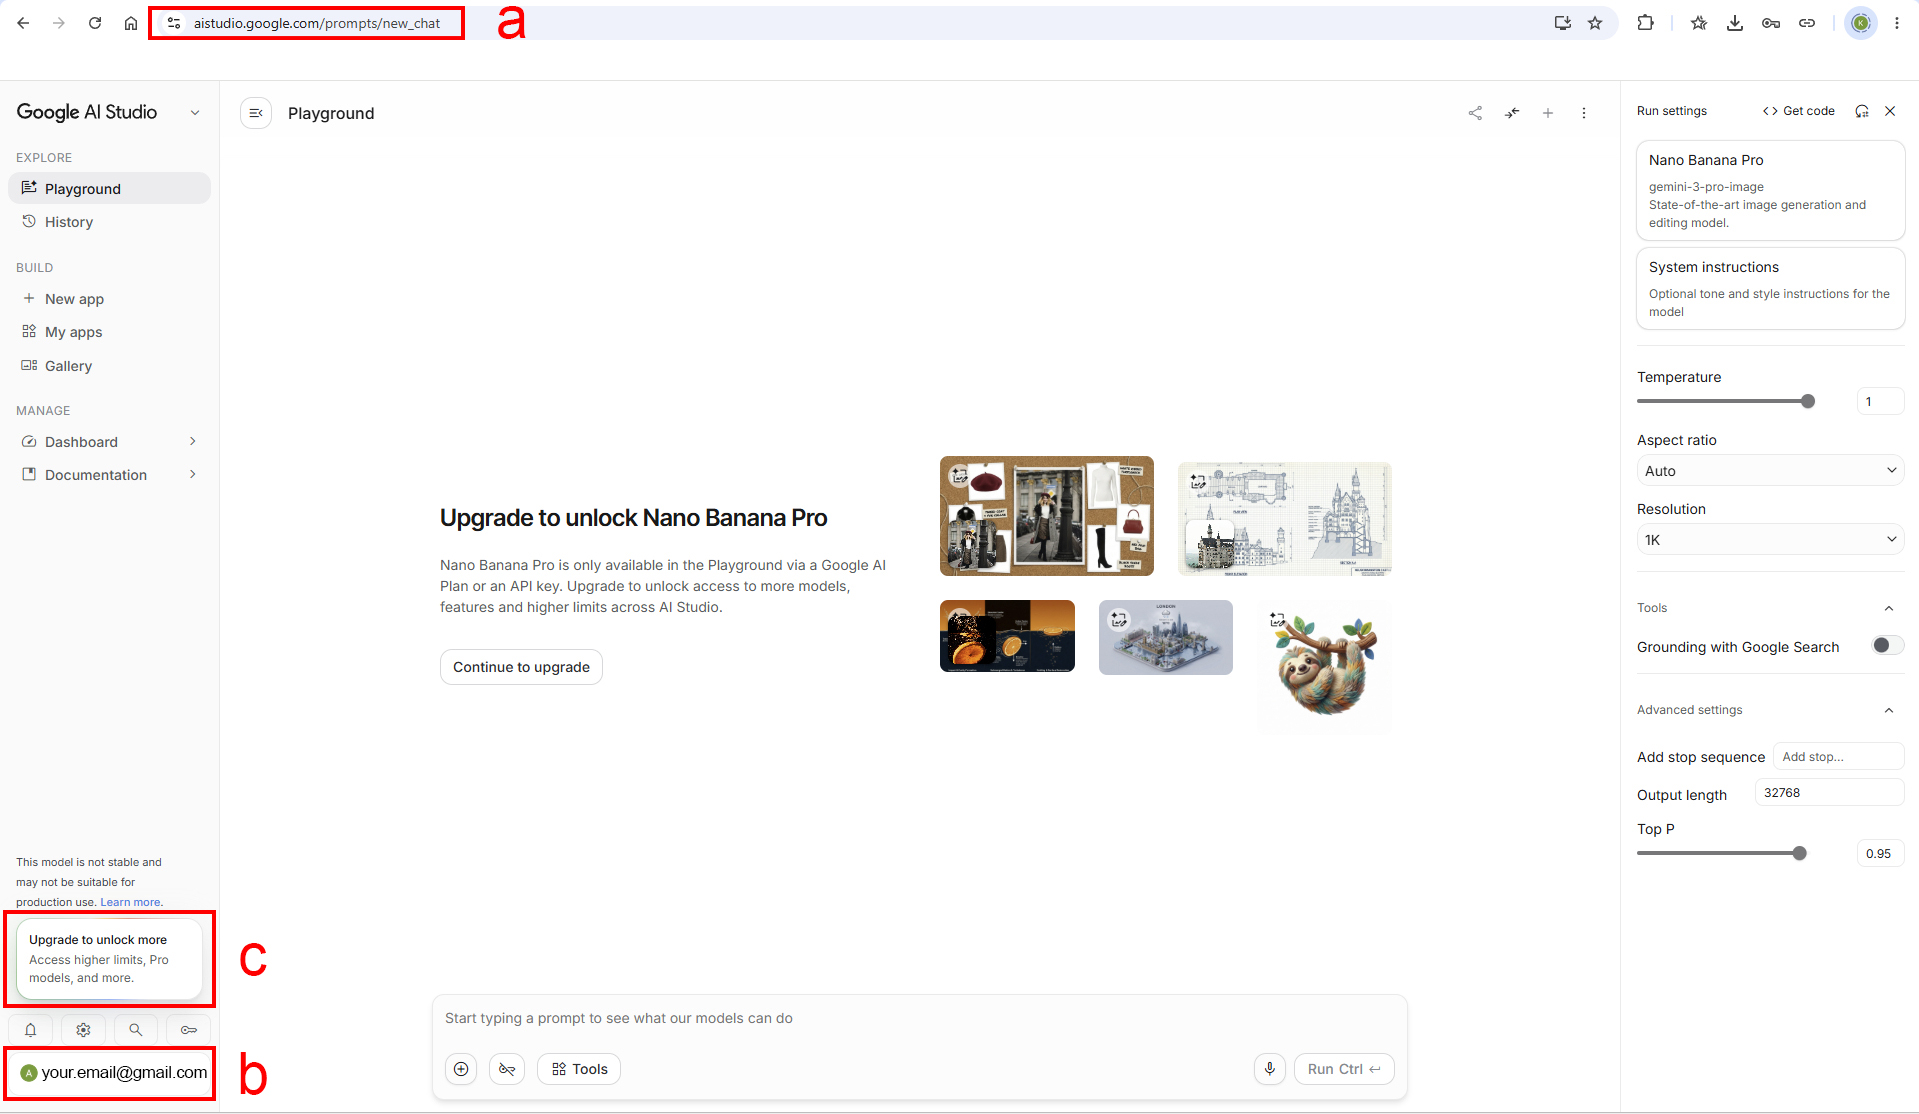Image resolution: width=1919 pixels, height=1114 pixels.
Task: Open the browser home page icon
Action: pos(131,23)
